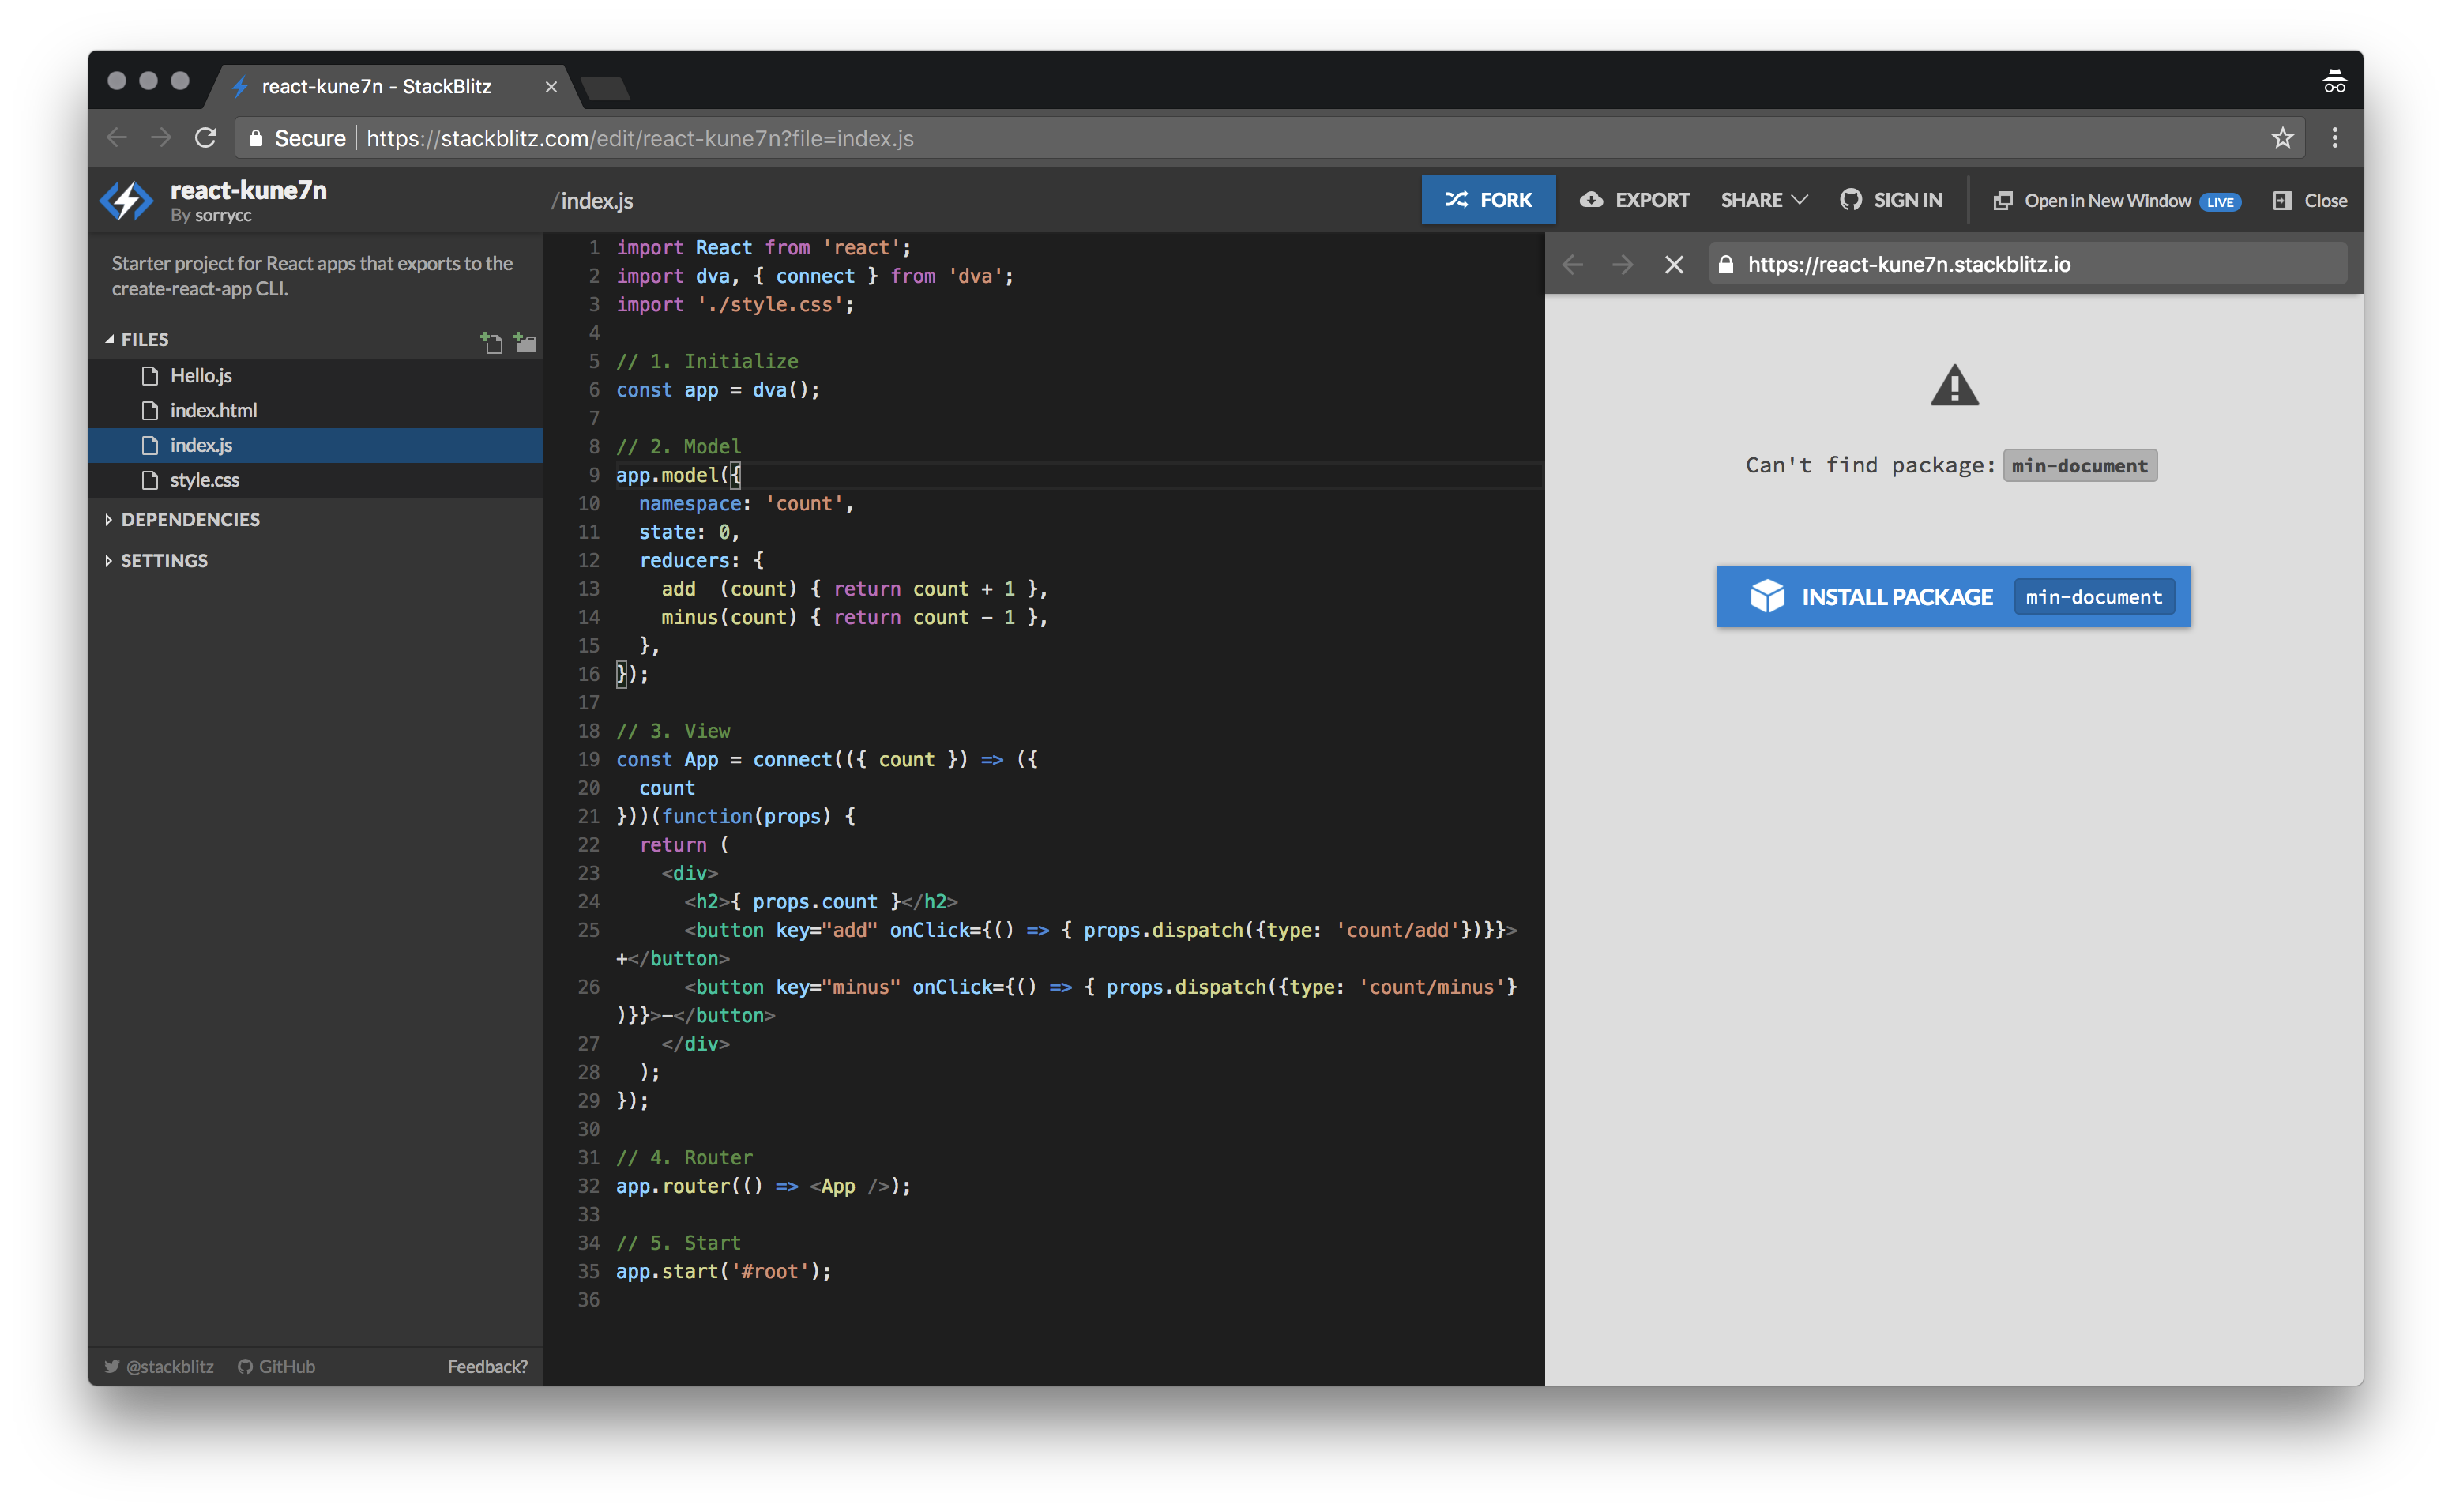Open the @stackblitz Twitter link
2452x1512 pixels.
[x=160, y=1366]
